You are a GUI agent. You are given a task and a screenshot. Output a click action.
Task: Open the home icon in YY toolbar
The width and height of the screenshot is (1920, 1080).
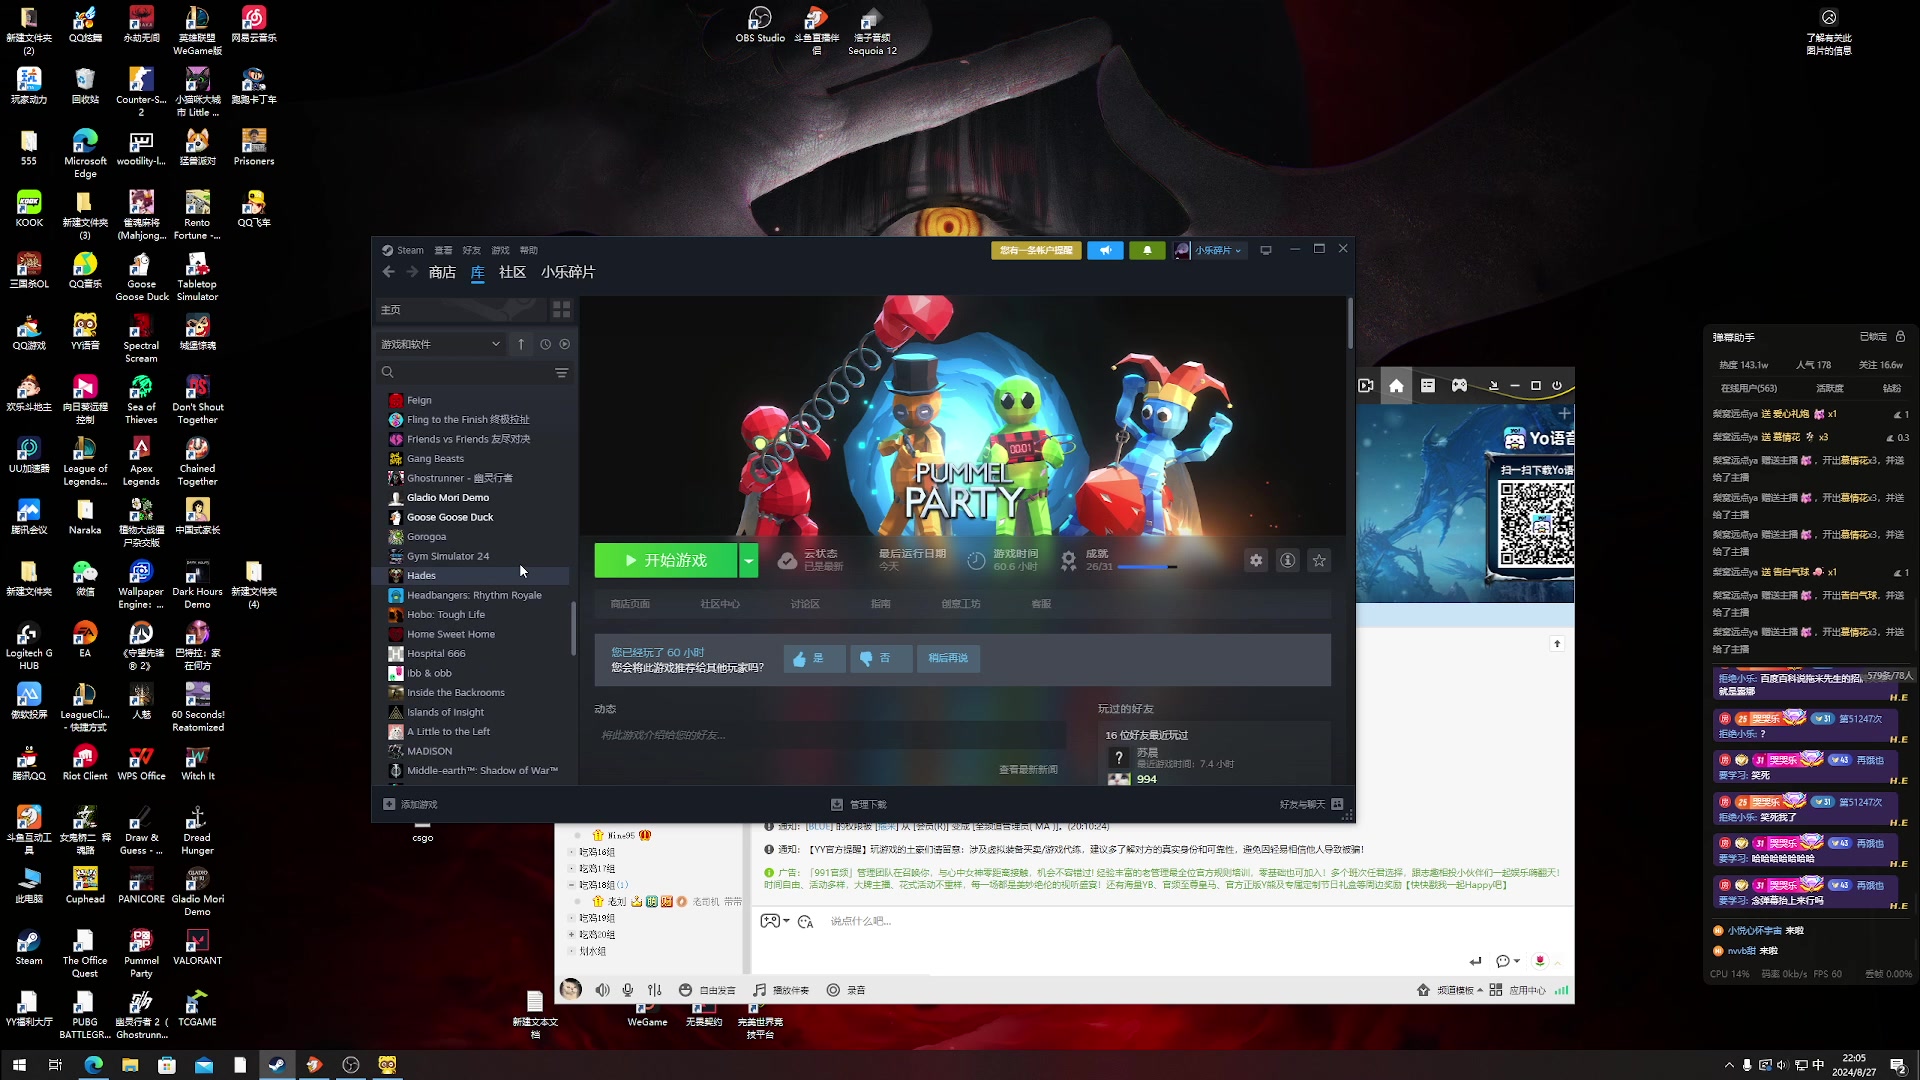[1396, 386]
